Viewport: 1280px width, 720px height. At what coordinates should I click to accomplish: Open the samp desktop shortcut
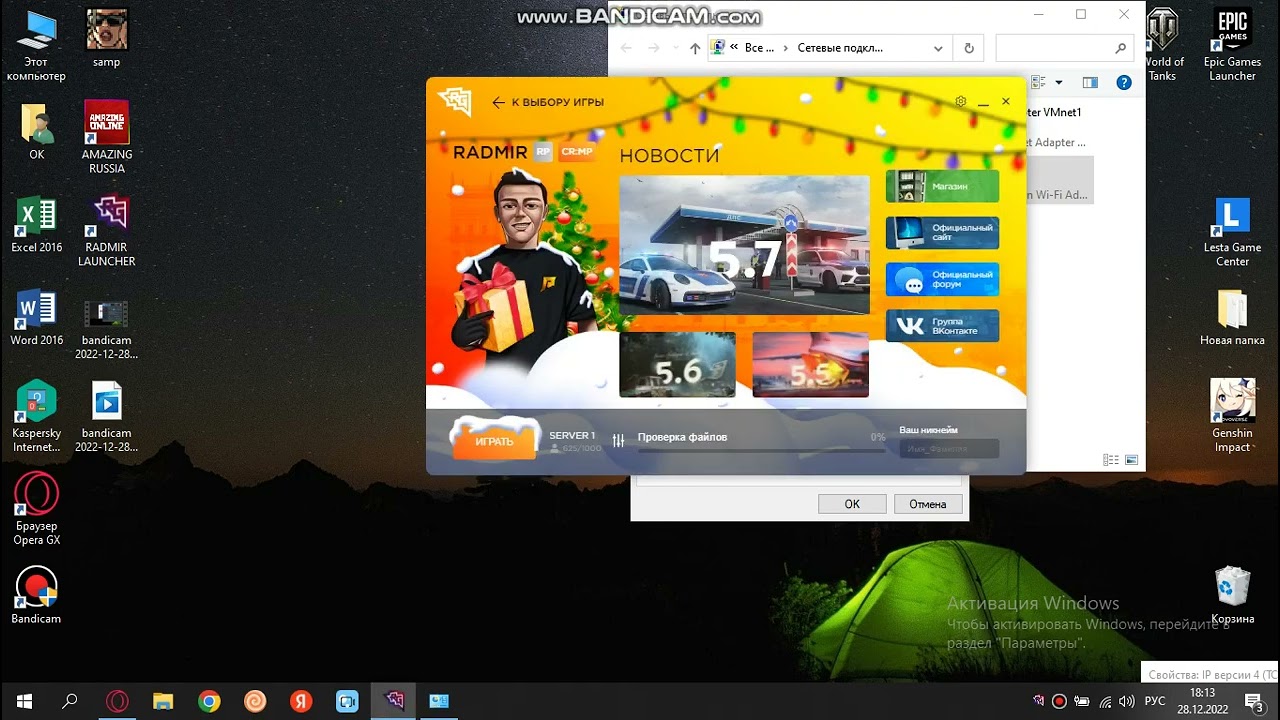click(x=107, y=40)
